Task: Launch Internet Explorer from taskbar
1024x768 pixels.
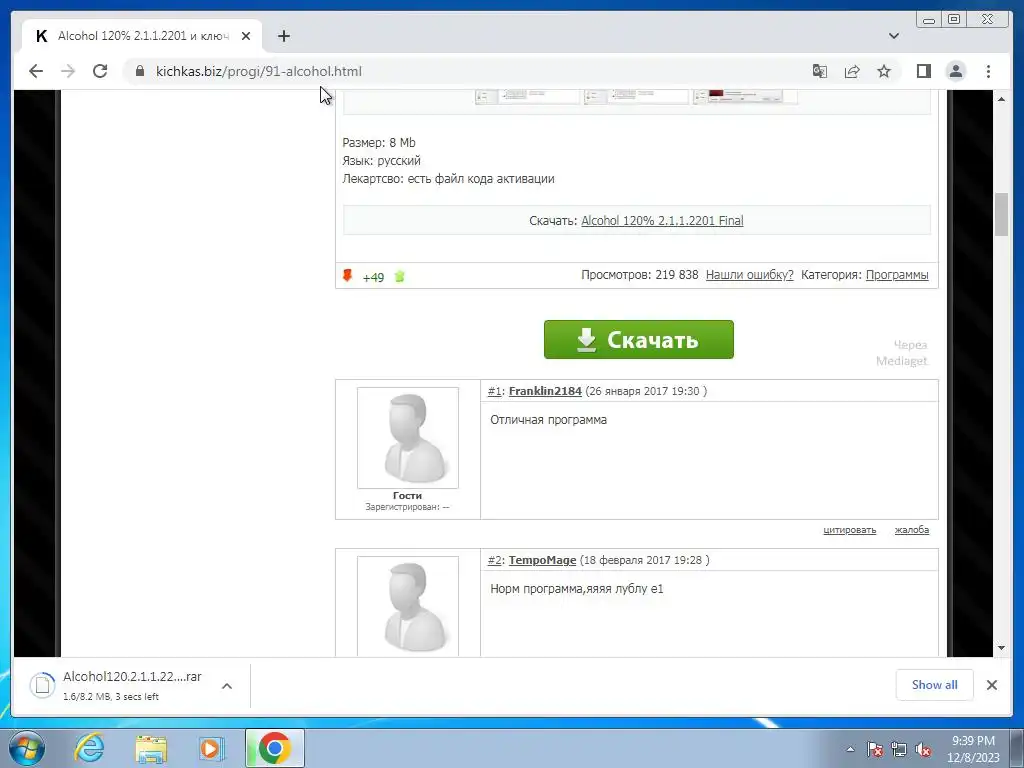Action: pyautogui.click(x=89, y=748)
